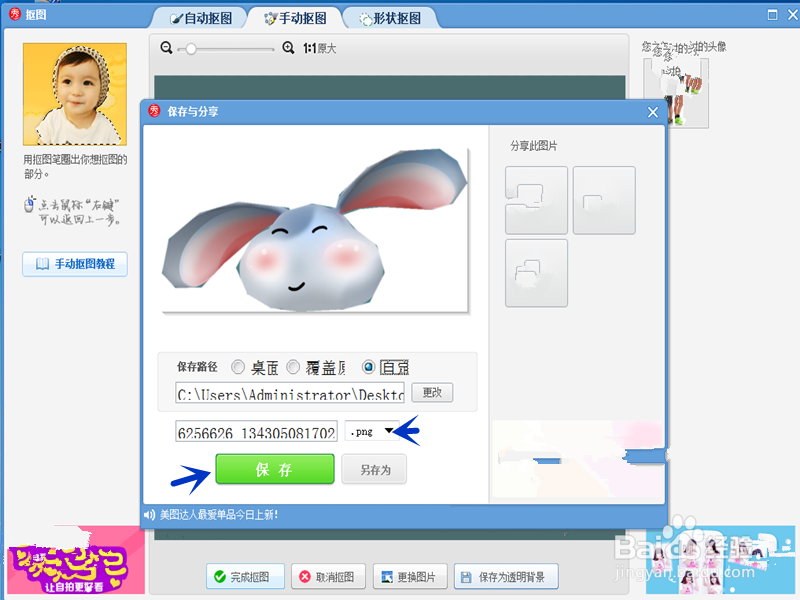Click the baby photo sample thumbnail
This screenshot has width=800, height=600.
tap(75, 94)
